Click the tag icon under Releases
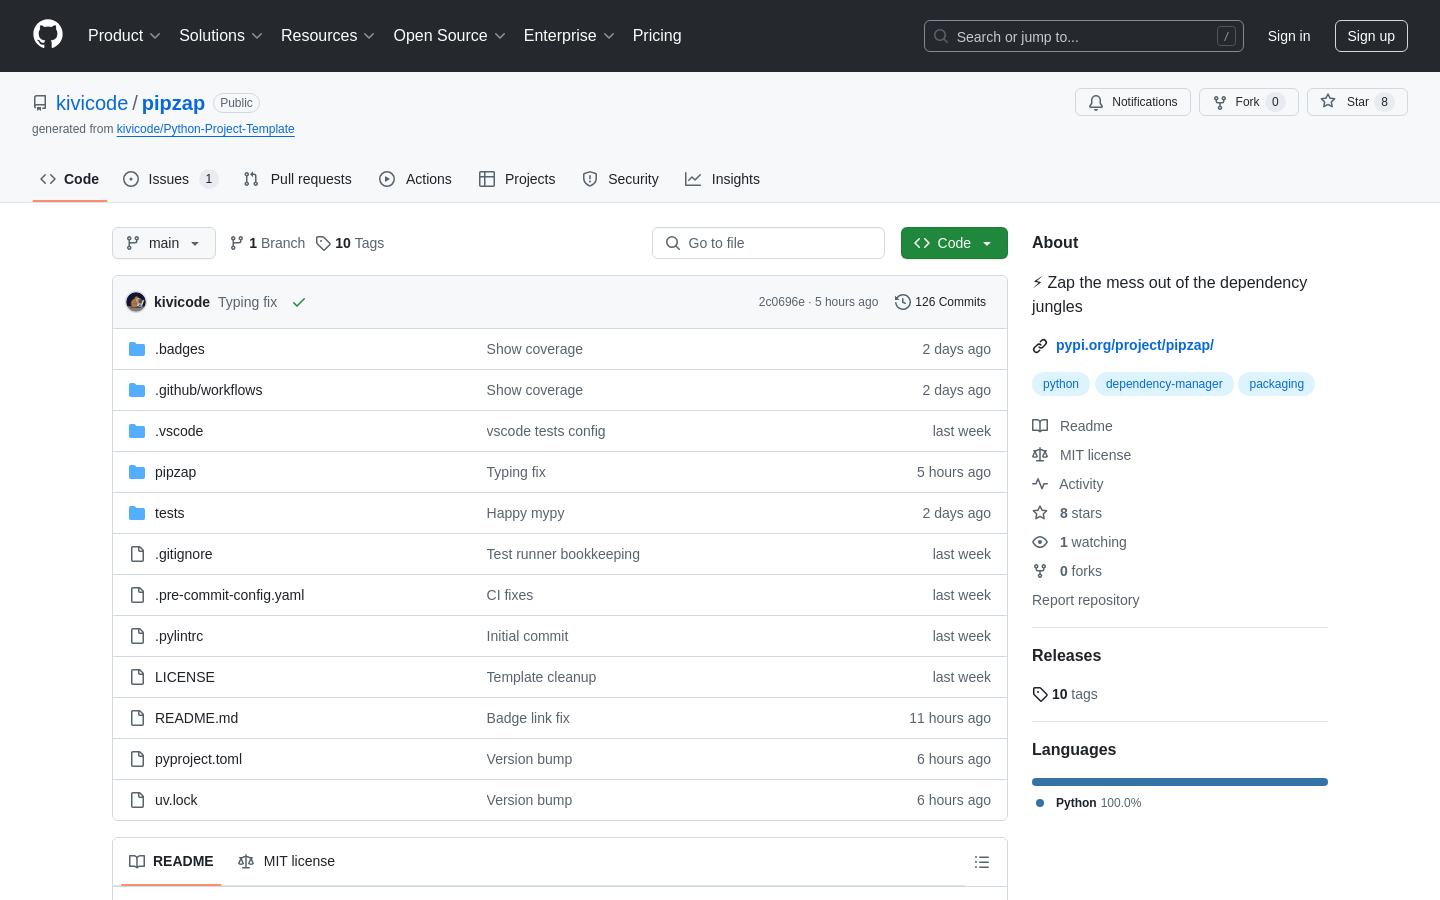 click(x=1040, y=694)
